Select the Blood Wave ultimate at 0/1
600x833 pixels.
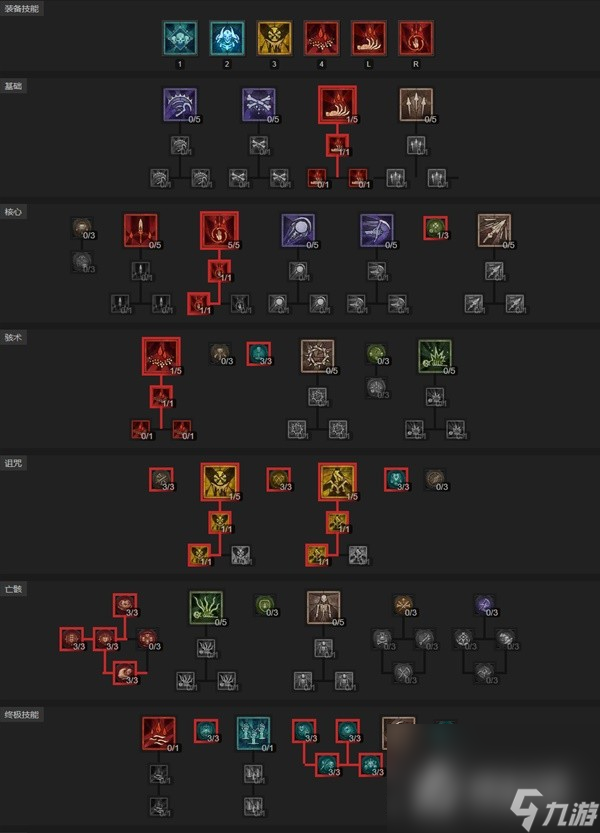159,734
